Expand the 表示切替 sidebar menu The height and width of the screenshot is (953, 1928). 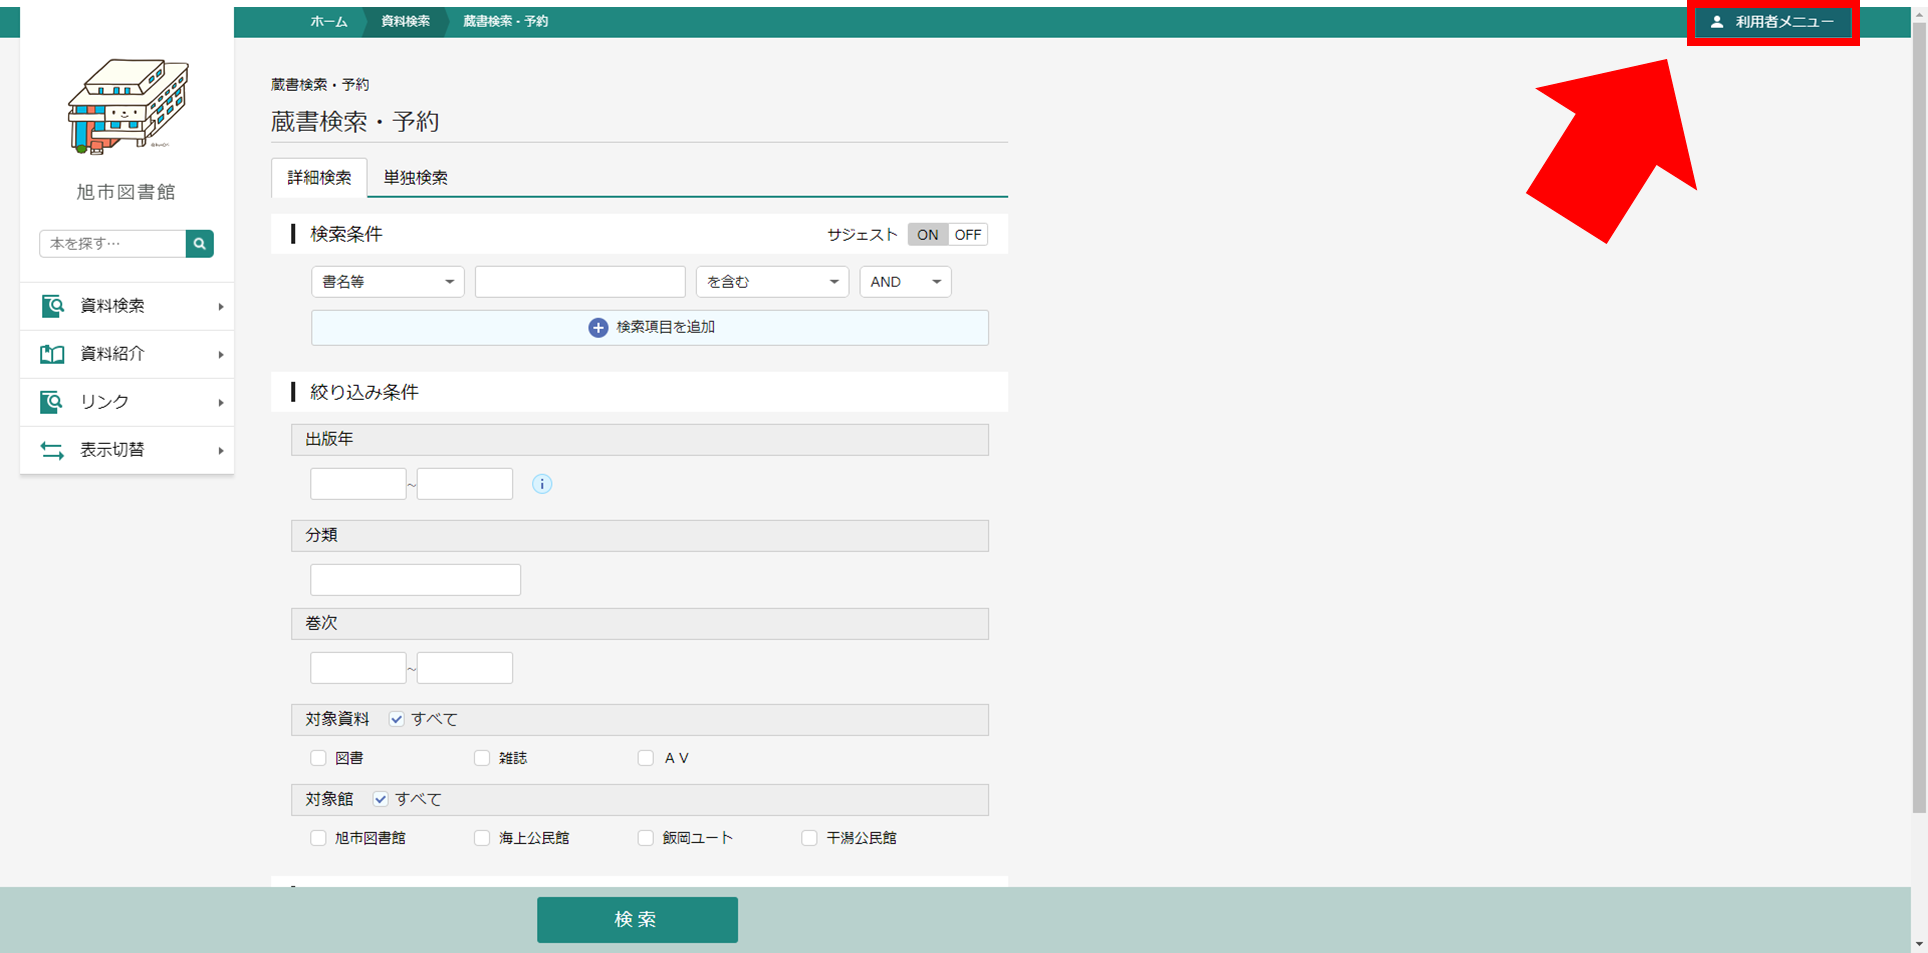coord(127,450)
